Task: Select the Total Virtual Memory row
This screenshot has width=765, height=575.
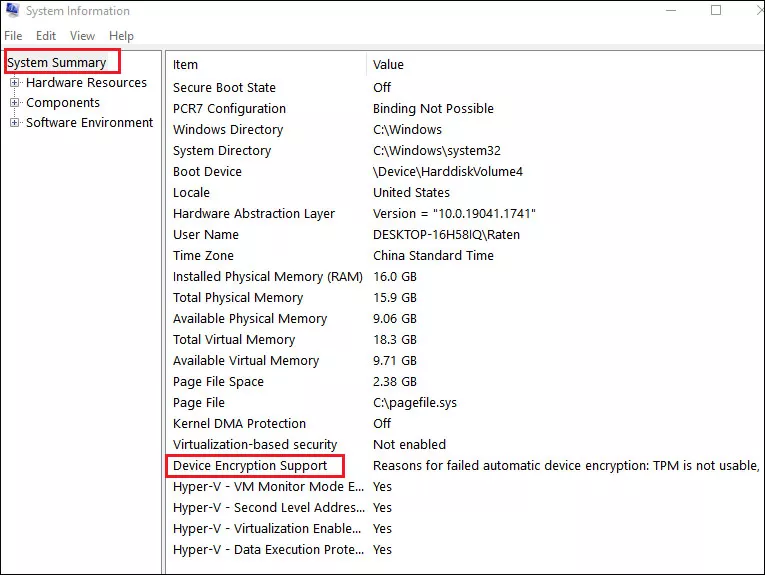Action: coord(466,339)
